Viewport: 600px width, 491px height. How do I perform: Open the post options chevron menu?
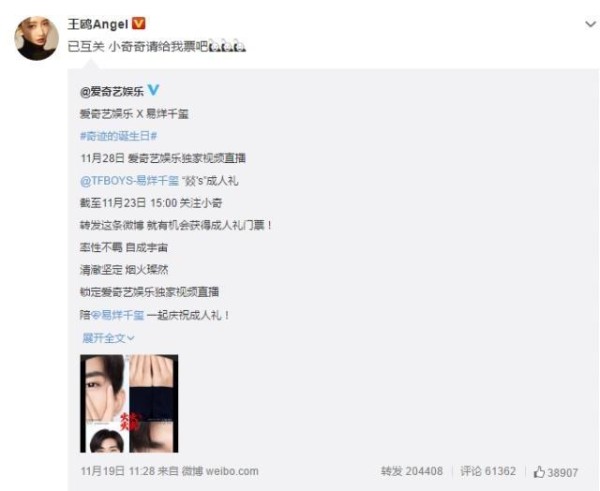click(x=590, y=24)
